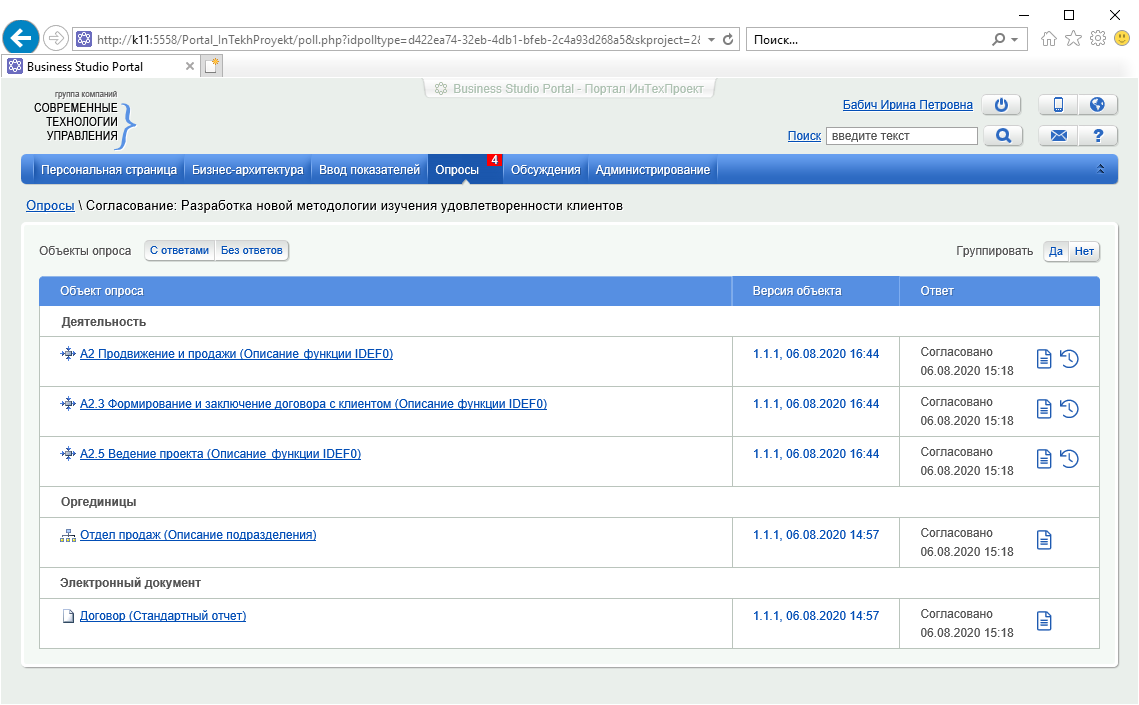Open answer document icon for Отдел продаж
The image size is (1139, 705).
[1044, 540]
